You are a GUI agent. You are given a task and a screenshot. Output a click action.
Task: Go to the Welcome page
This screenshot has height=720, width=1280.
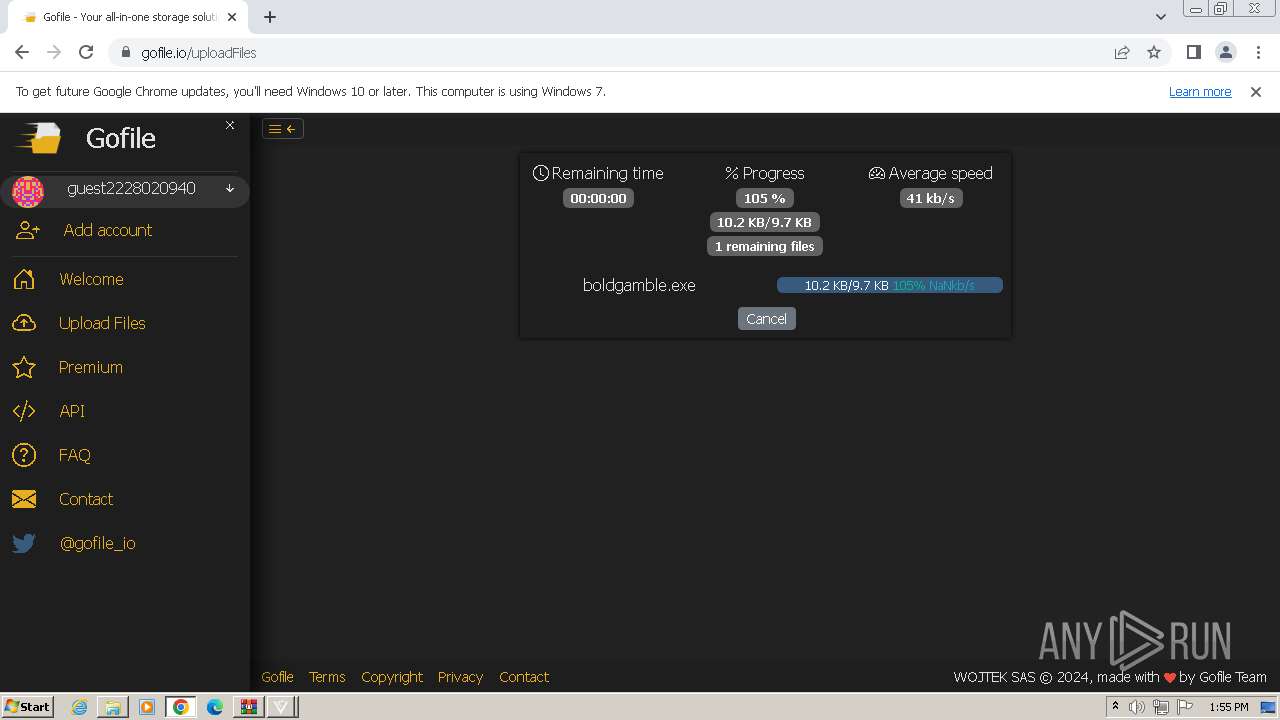(91, 279)
